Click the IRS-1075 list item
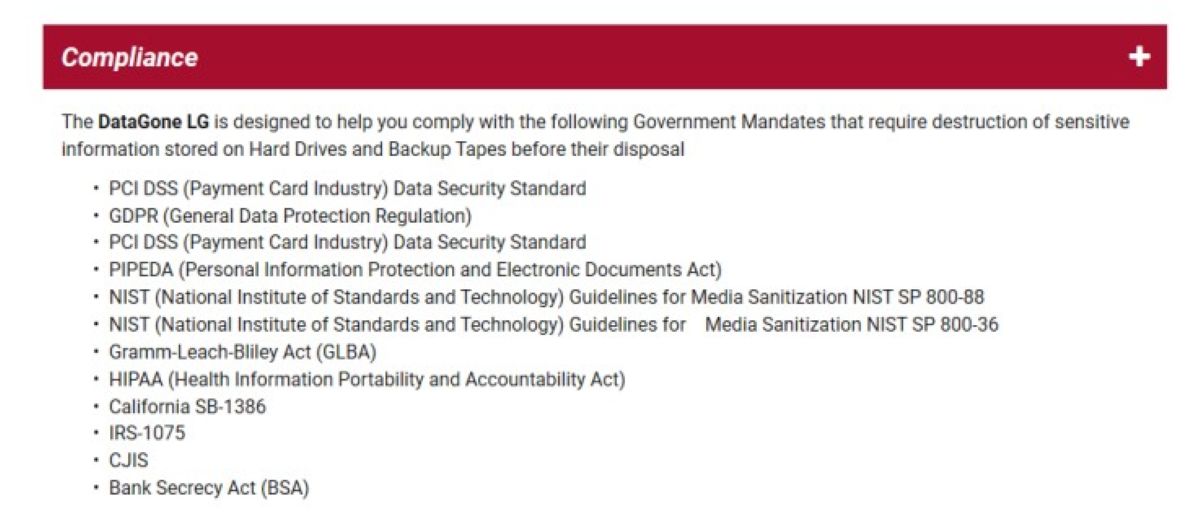1200x521 pixels. [x=147, y=434]
